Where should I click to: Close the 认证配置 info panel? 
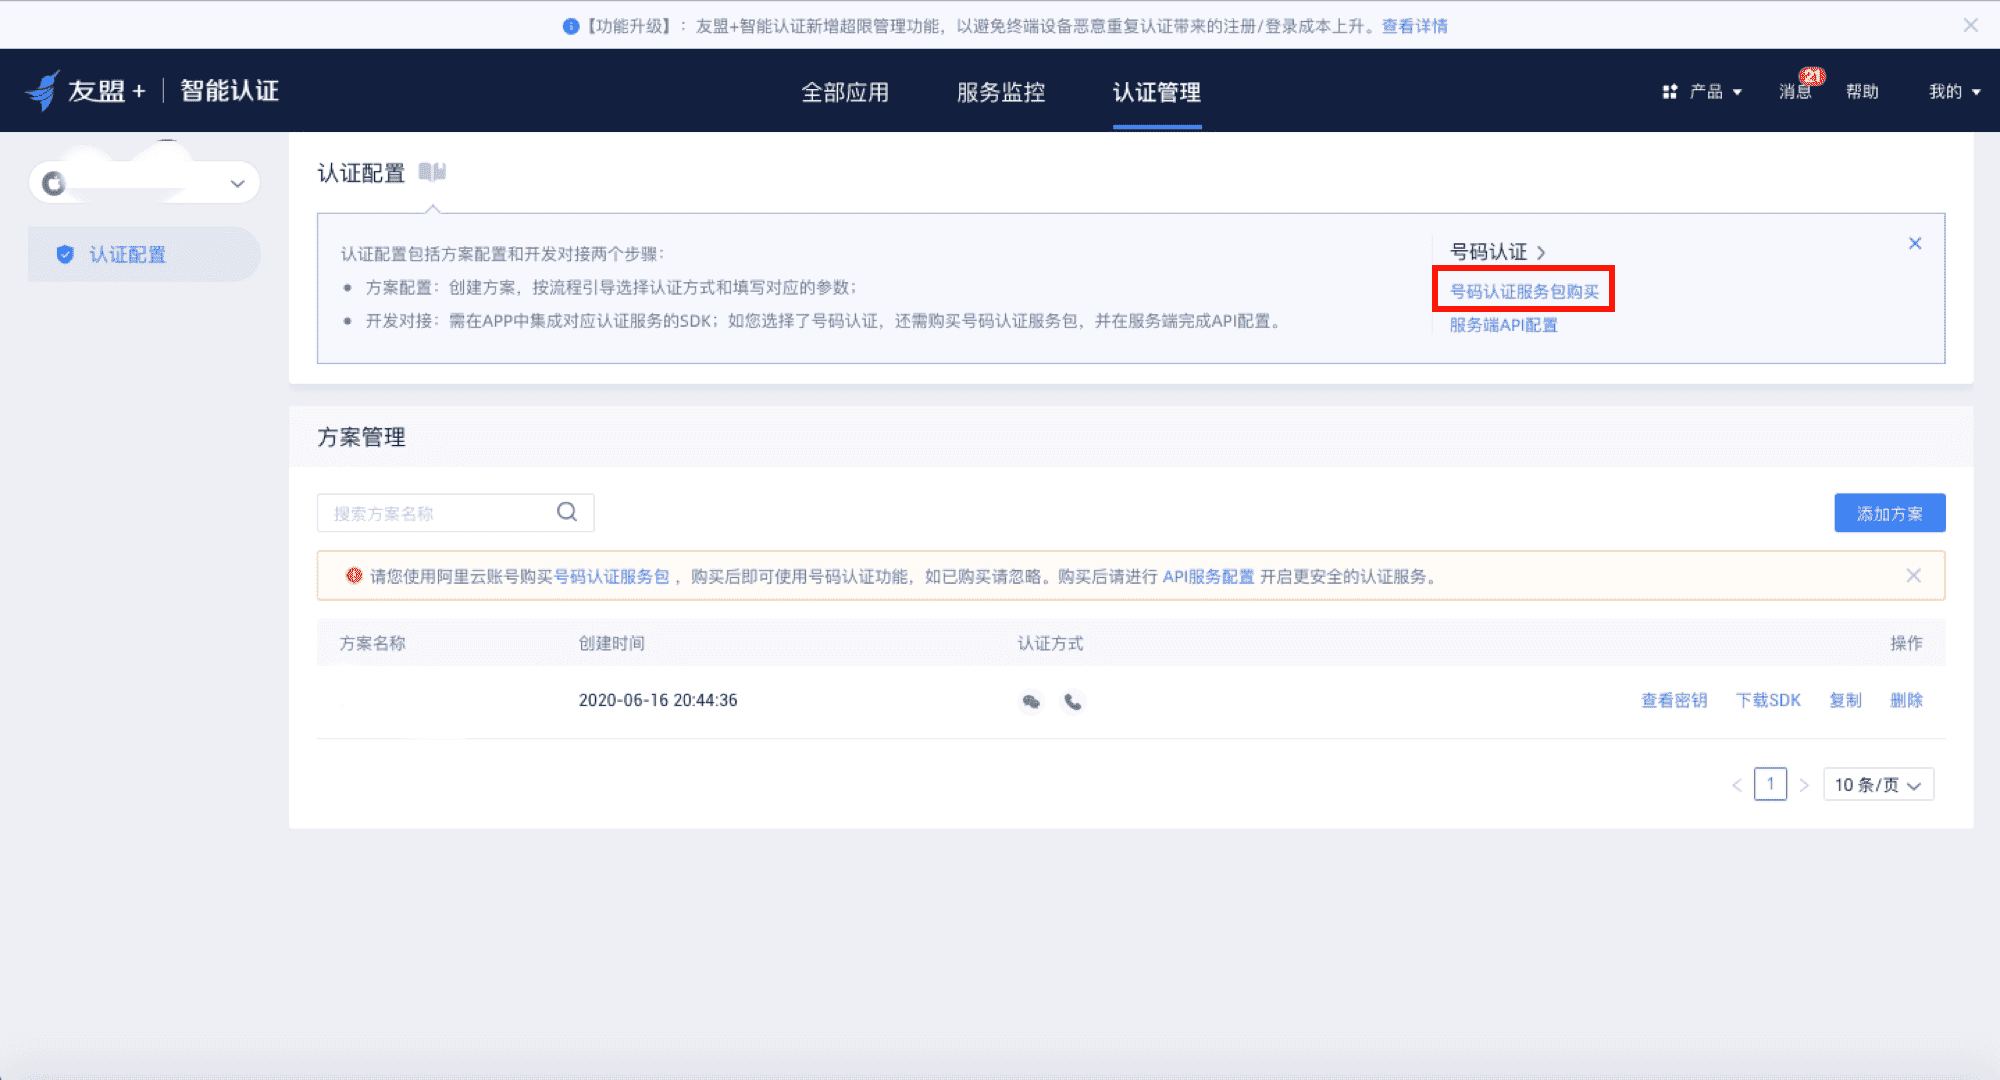pos(1915,243)
